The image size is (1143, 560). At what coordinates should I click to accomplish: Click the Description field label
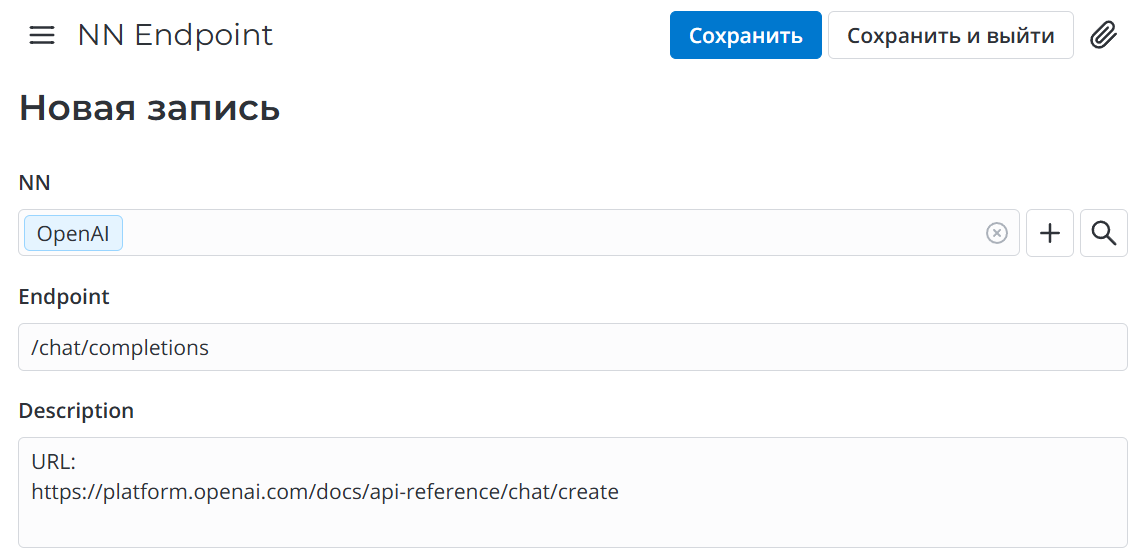tap(77, 411)
